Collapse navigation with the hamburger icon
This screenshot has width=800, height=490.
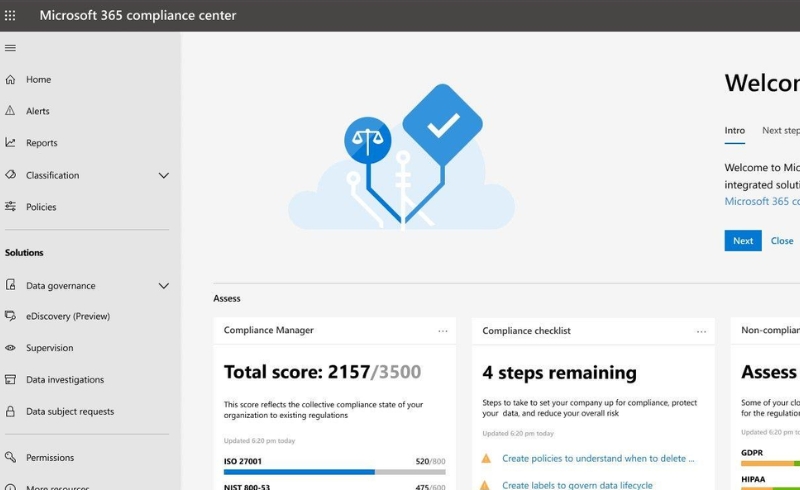click(10, 48)
